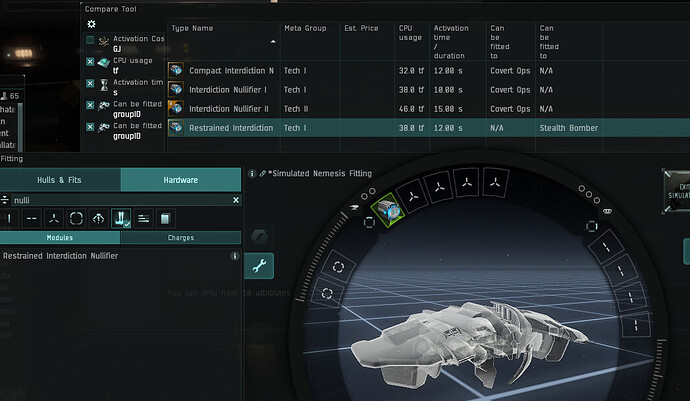Select Restrained Interdiction Nullifier in module list
This screenshot has height=401, width=690.
(60, 256)
